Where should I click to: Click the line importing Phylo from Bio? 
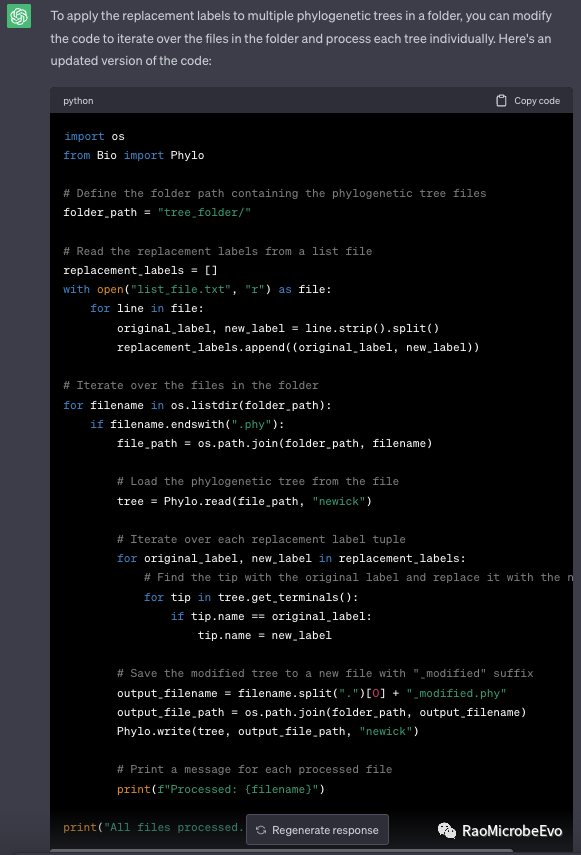click(x=134, y=155)
